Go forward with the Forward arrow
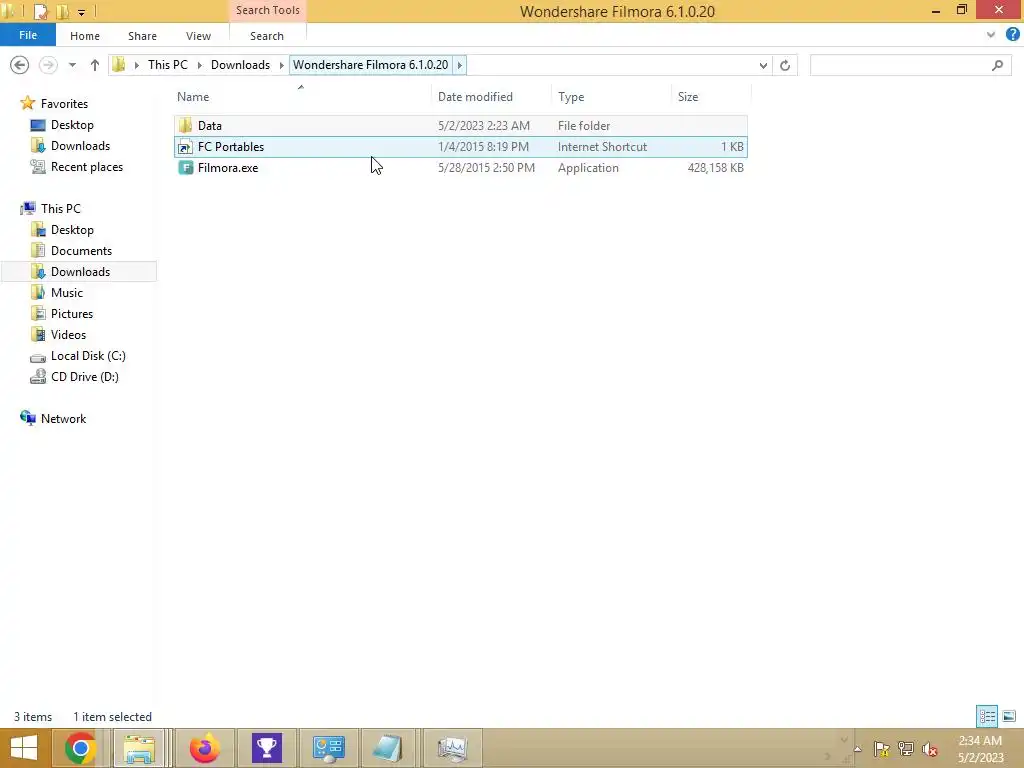 click(48, 65)
